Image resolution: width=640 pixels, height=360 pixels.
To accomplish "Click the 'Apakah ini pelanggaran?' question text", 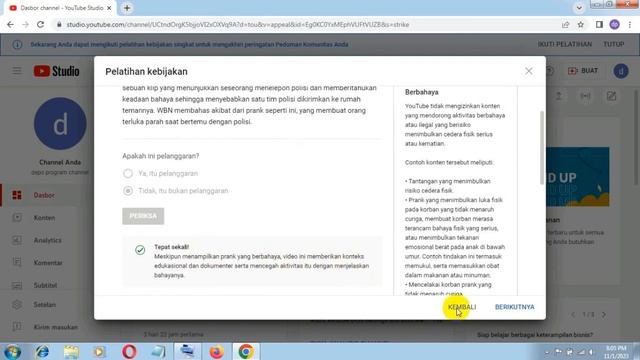I will click(x=161, y=156).
